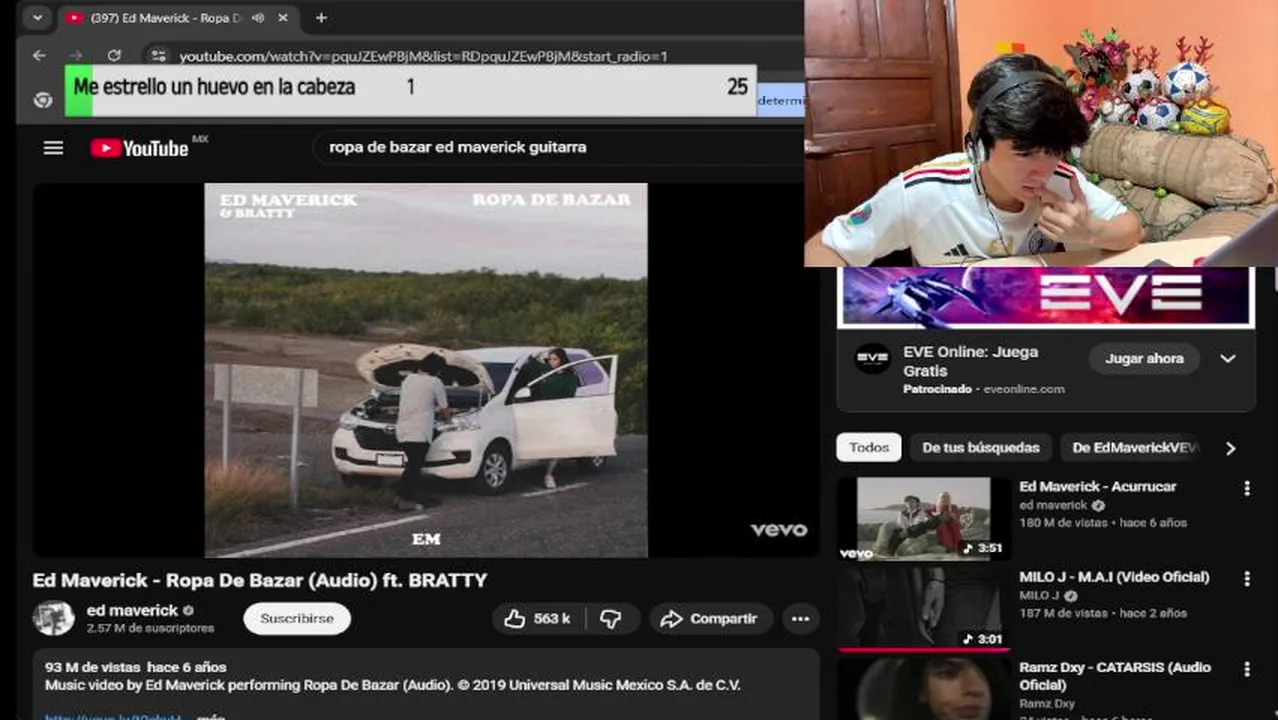Subscribe with the Suscribirse button
The width and height of the screenshot is (1278, 720).
[x=297, y=618]
